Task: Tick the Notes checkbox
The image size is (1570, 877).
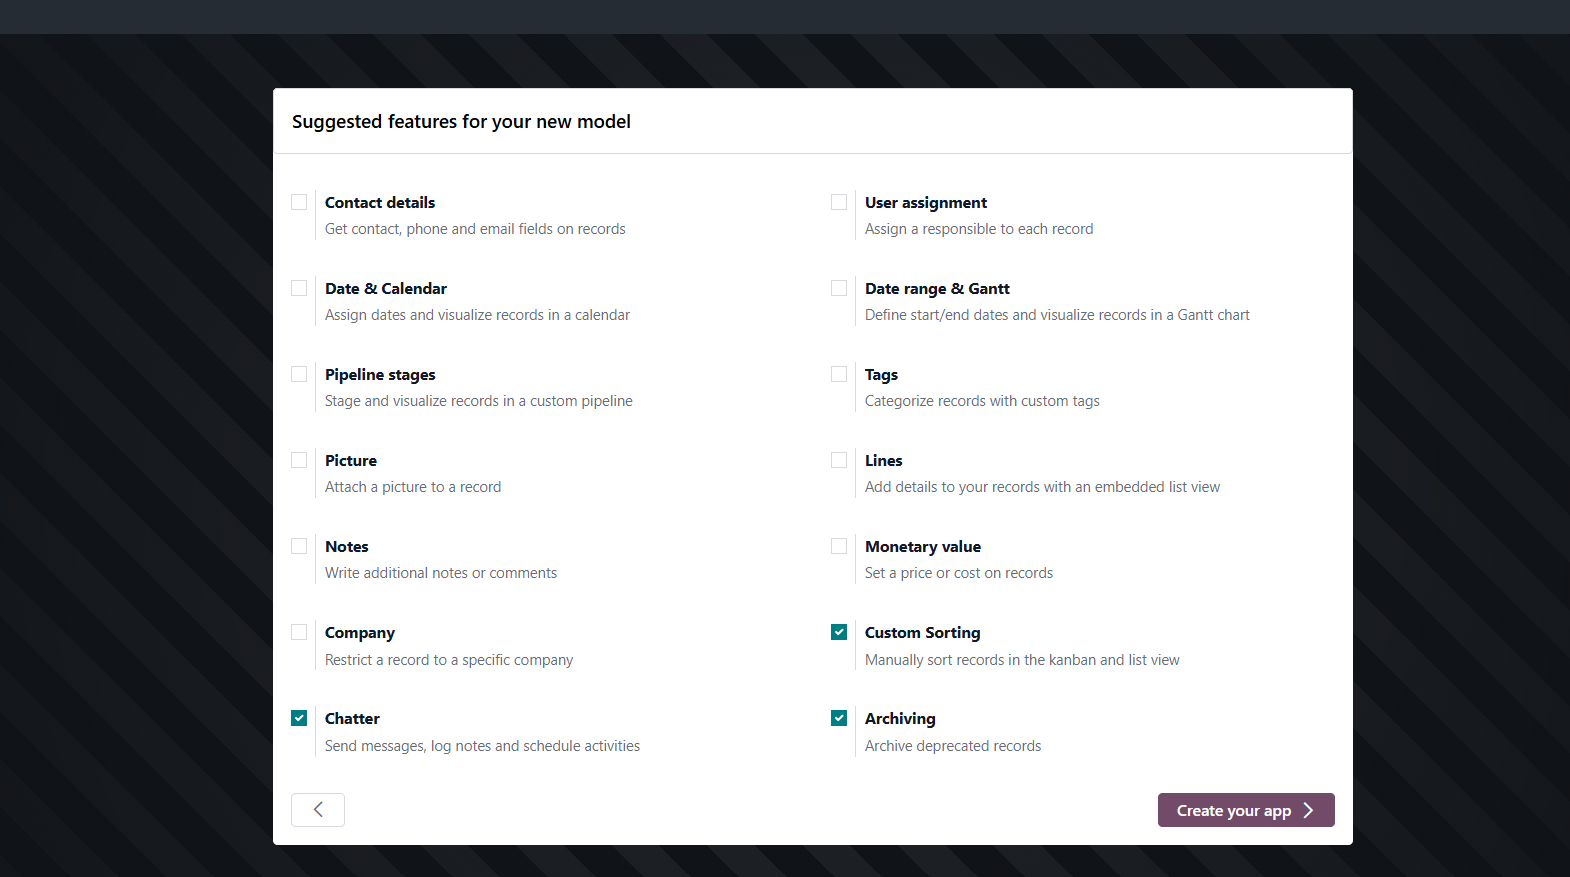Action: pyautogui.click(x=299, y=546)
